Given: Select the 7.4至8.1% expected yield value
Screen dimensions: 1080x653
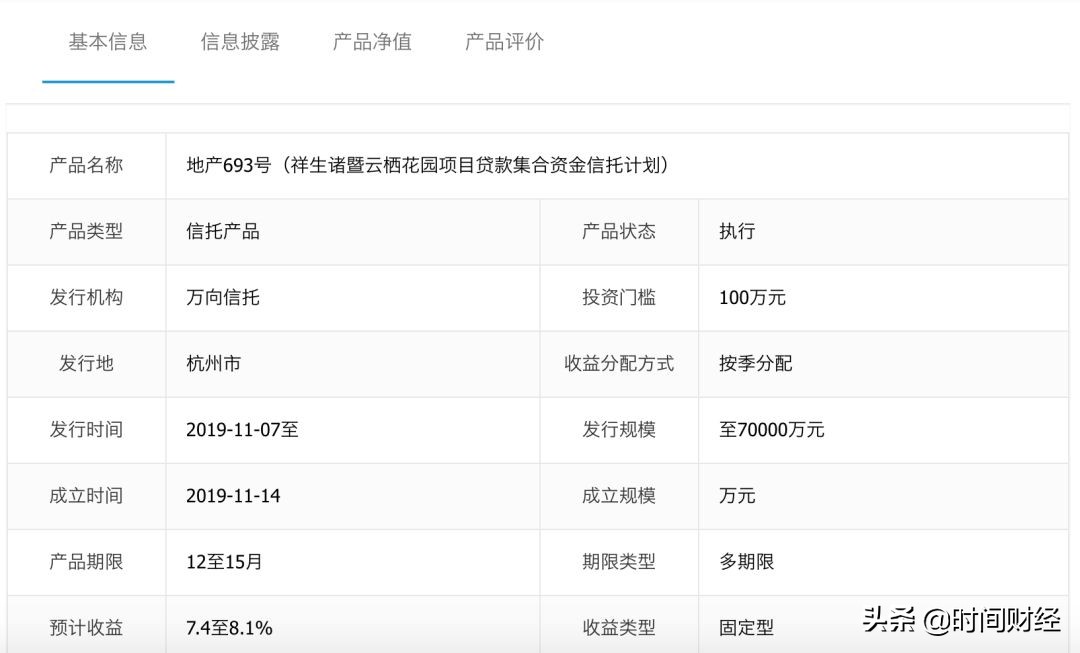Looking at the screenshot, I should point(228,628).
